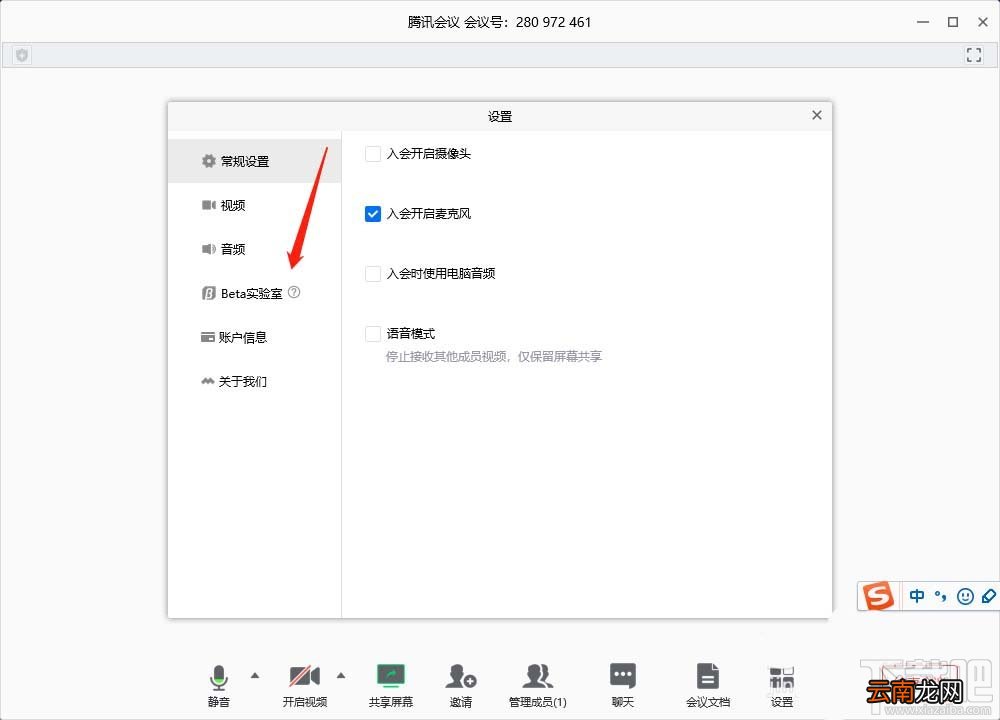
Task: Open the 关于我们 about tab
Action: coord(254,381)
